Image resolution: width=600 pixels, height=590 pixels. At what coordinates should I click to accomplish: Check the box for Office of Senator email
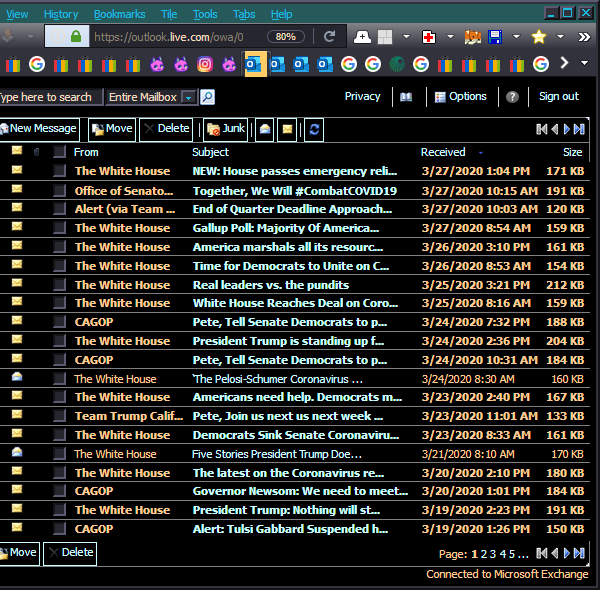pos(59,190)
